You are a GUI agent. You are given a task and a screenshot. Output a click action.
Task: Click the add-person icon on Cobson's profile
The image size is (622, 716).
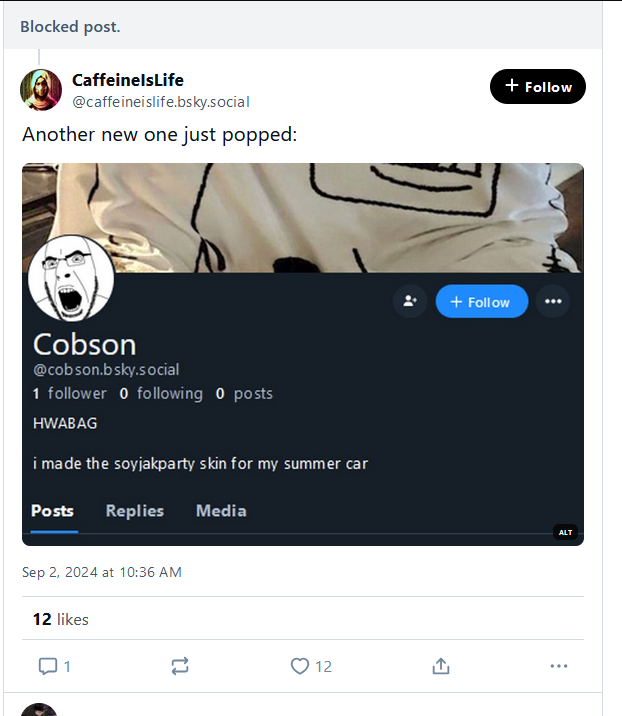point(410,302)
